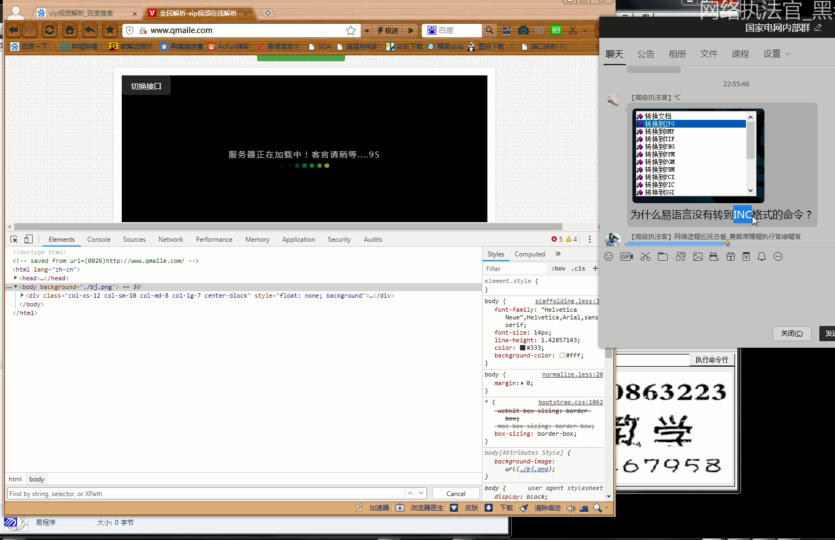835x540 pixels.
Task: Click the 切换接口 button on video player
Action: [x=145, y=86]
